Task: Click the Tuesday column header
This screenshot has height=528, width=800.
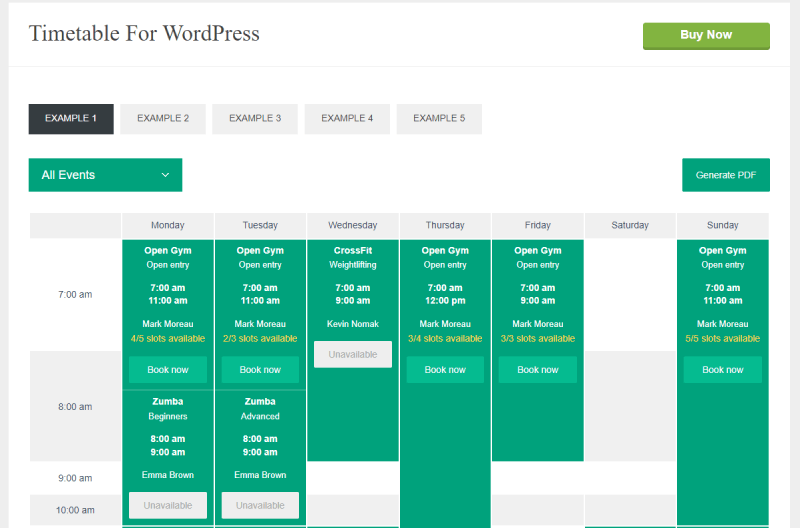Action: (x=260, y=225)
